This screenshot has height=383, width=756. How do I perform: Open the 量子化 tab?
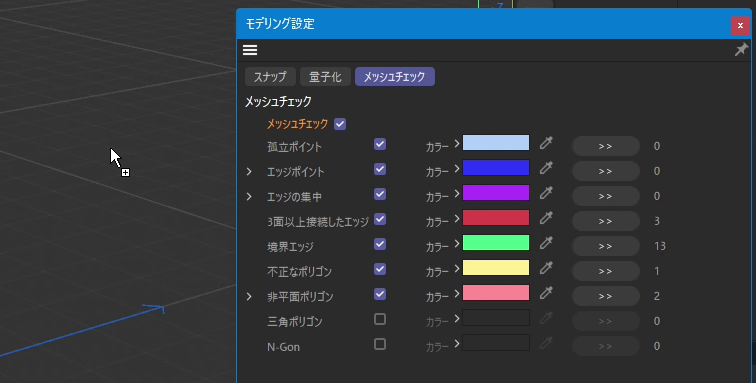pyautogui.click(x=325, y=77)
